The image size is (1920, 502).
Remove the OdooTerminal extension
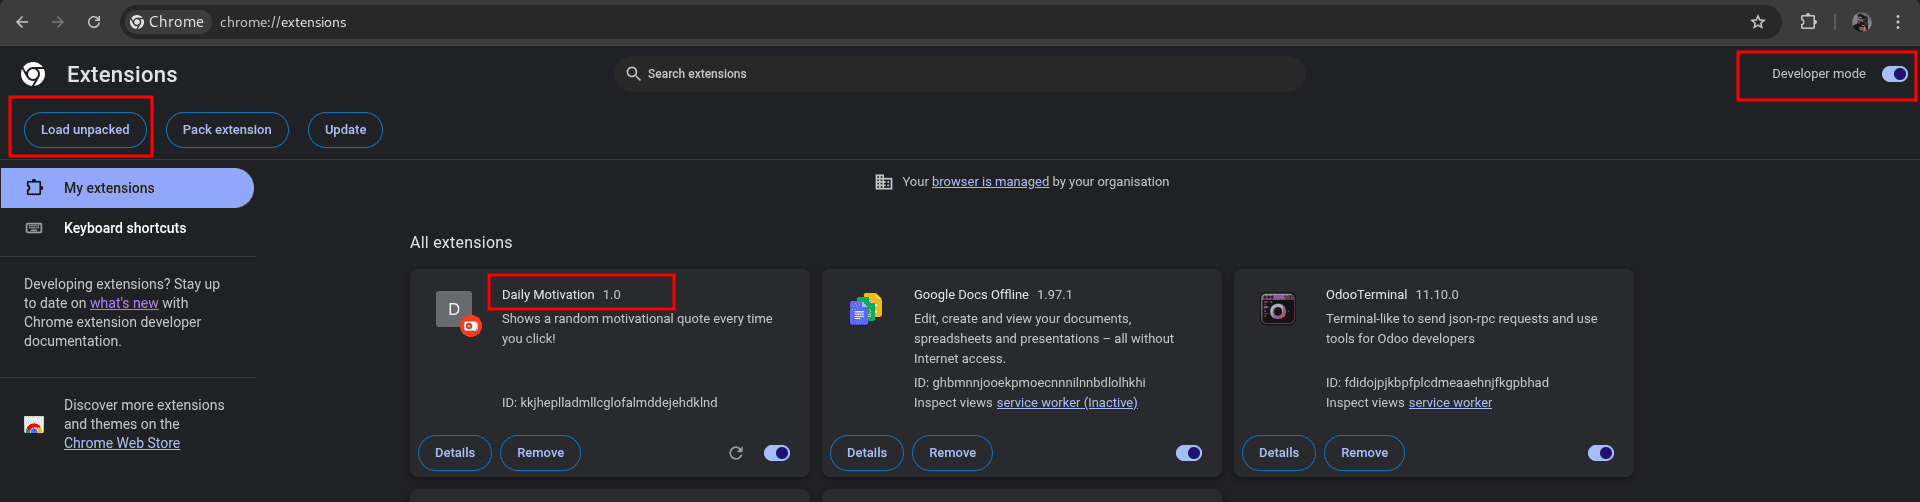(1364, 453)
